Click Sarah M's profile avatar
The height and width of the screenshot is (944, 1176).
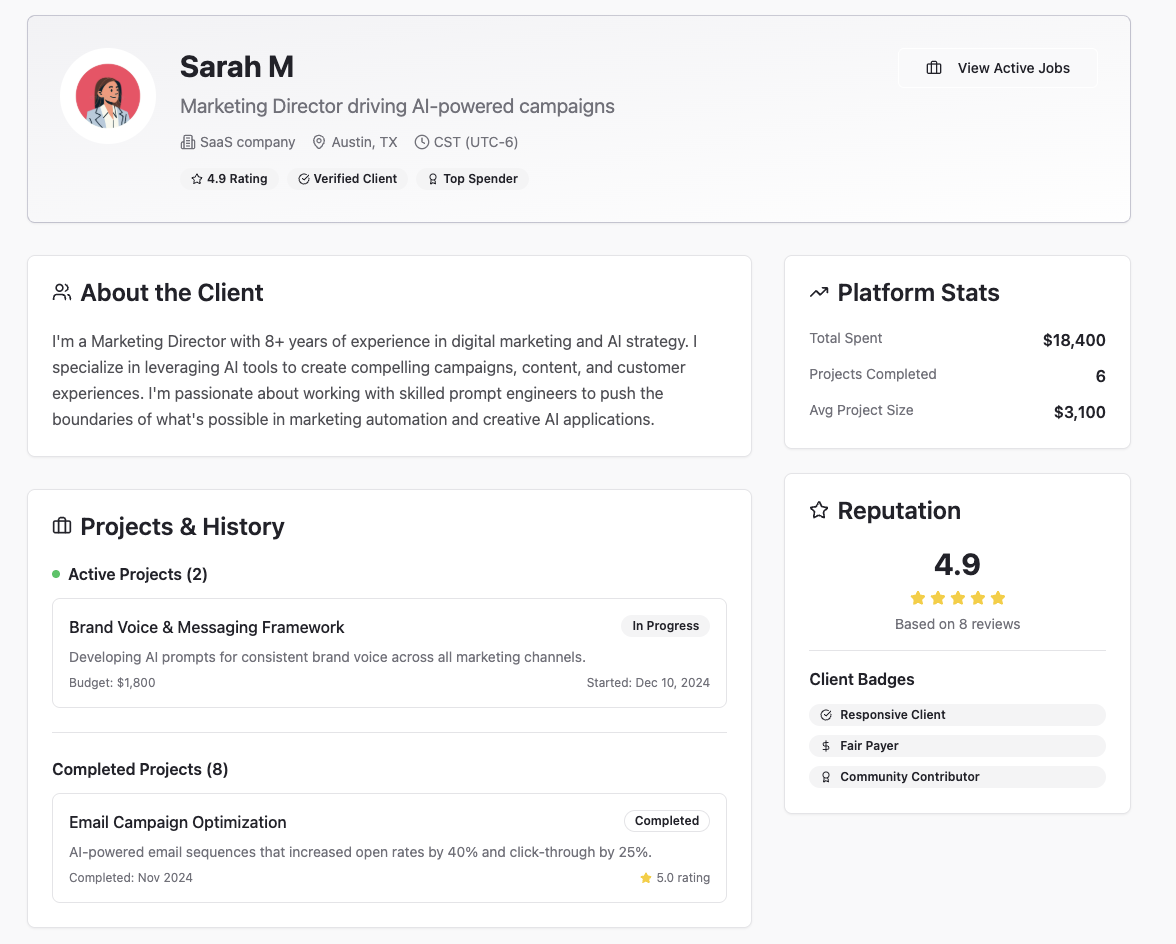coord(108,95)
